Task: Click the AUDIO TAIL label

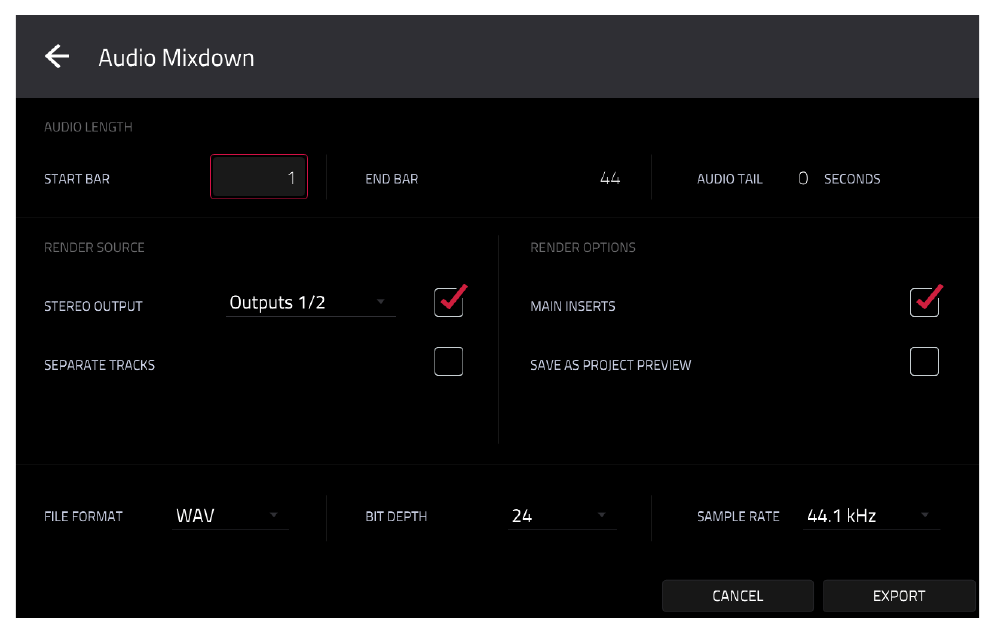Action: click(729, 179)
